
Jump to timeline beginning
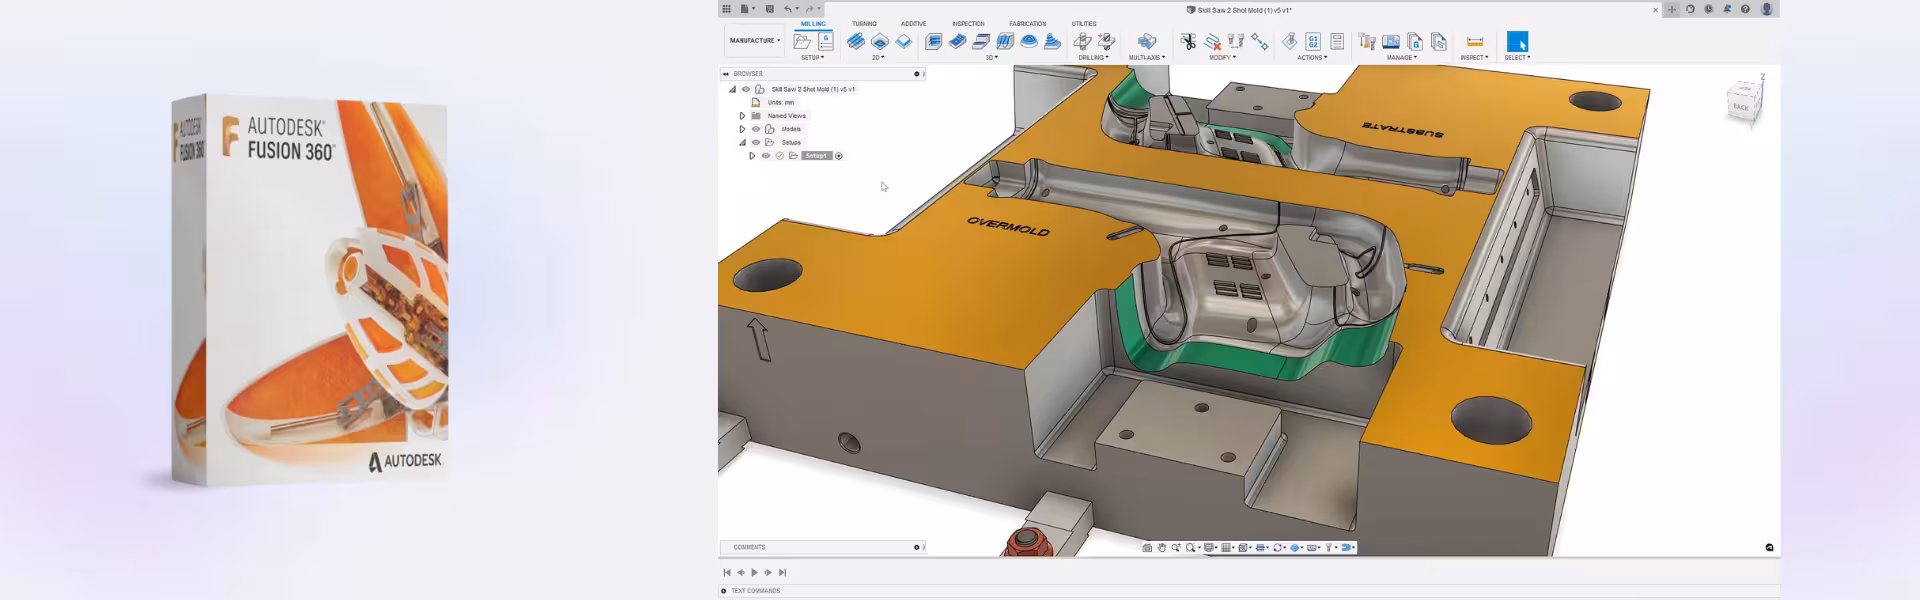point(727,572)
